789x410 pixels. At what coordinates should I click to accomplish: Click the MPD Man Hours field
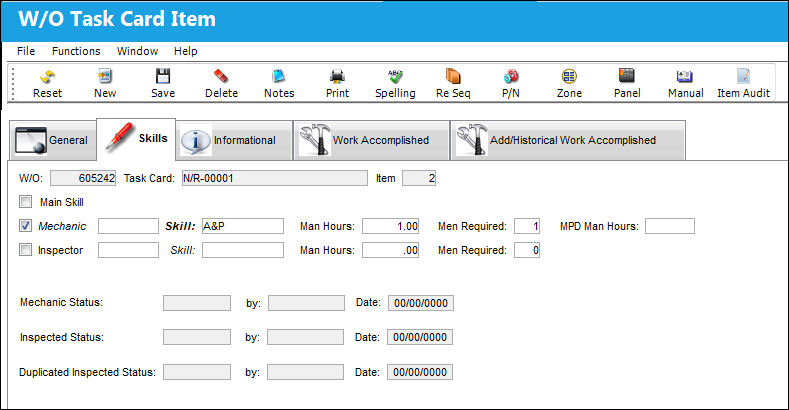click(x=670, y=226)
